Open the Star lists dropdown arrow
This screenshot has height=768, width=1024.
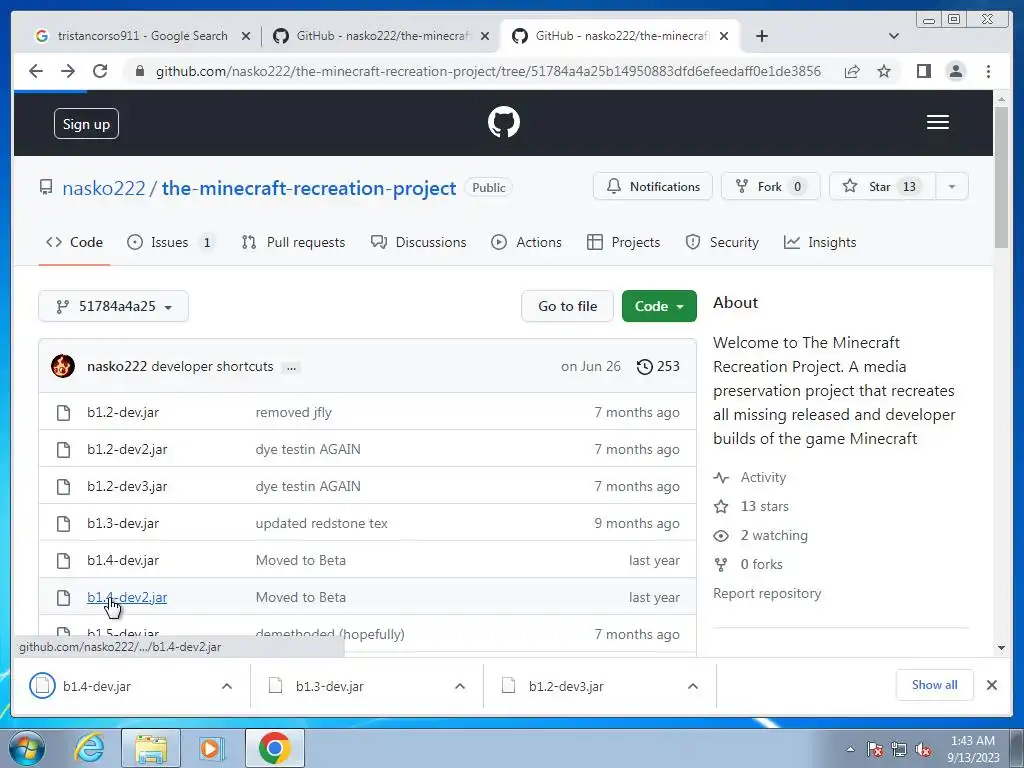point(952,187)
